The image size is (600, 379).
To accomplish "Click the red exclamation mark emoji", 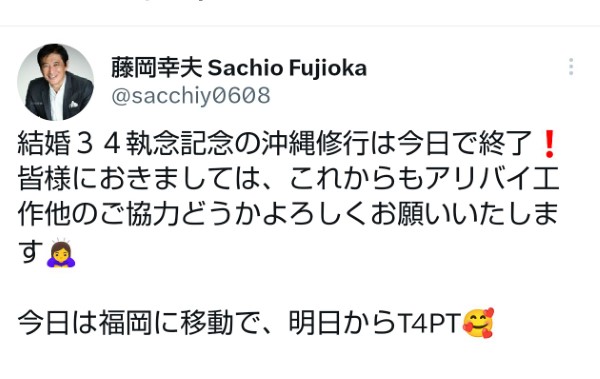I will click(549, 144).
